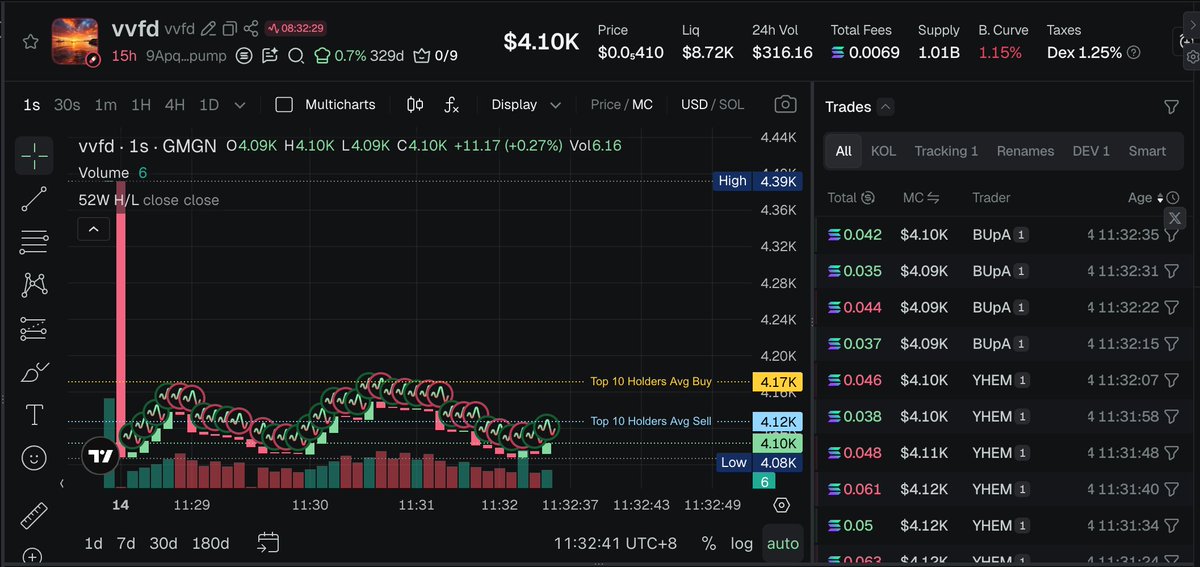The height and width of the screenshot is (567, 1200).
Task: Open the go-to-date calendar icon
Action: coord(267,543)
